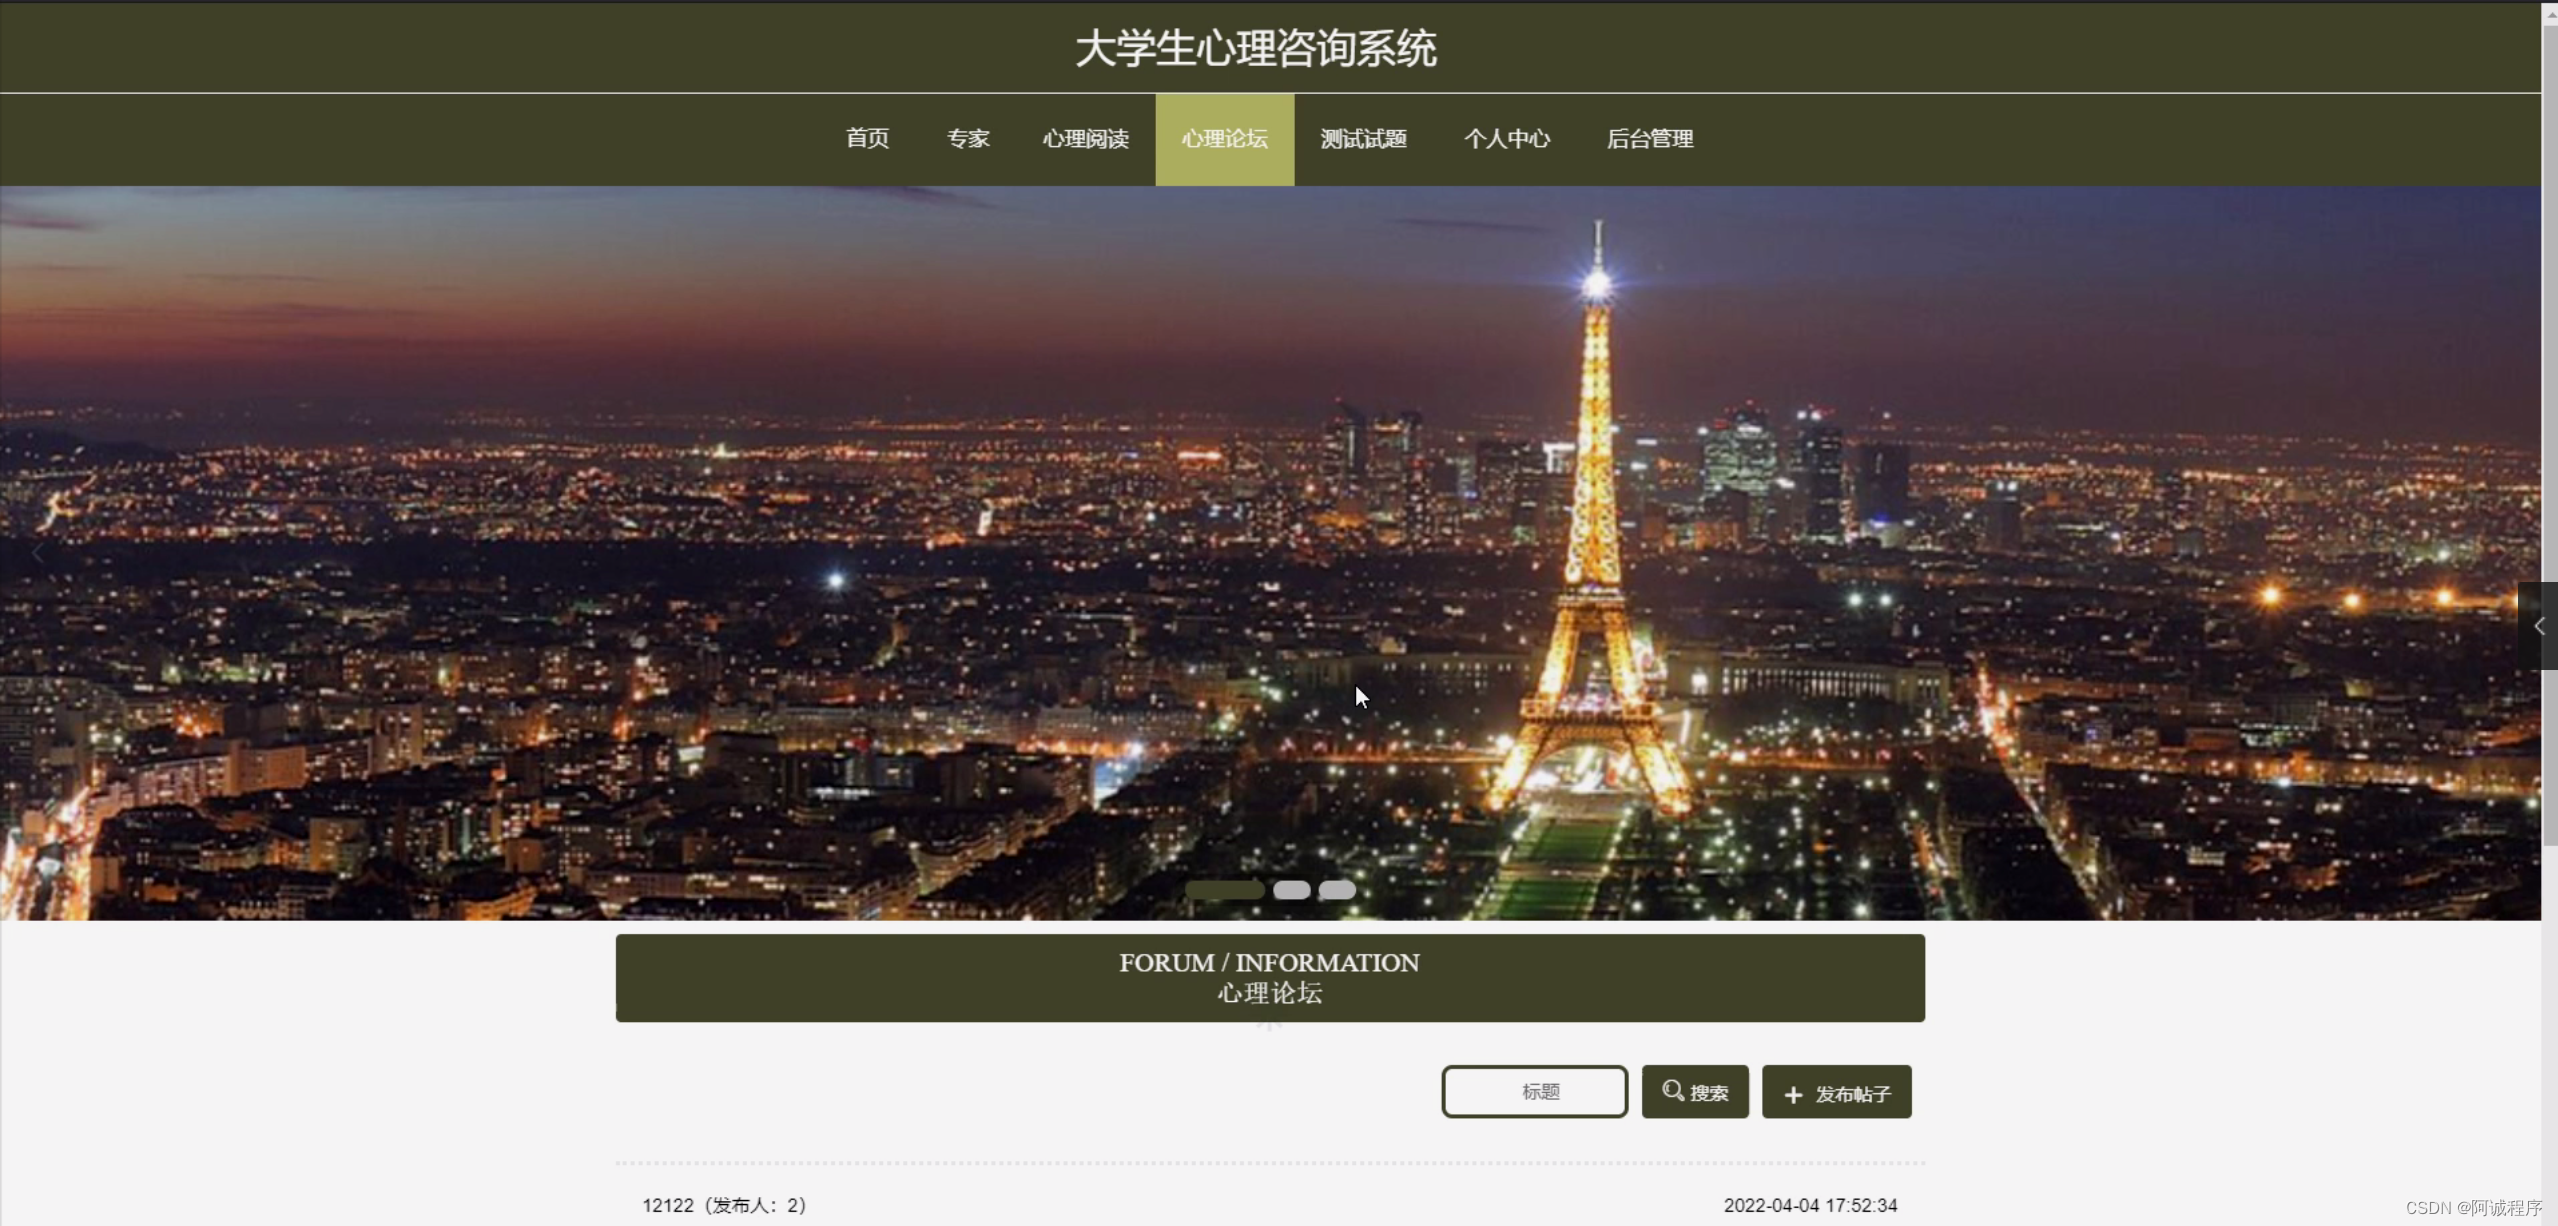Go to previous carousel slide arrow
Viewport: 2558px width, 1226px height.
38,553
